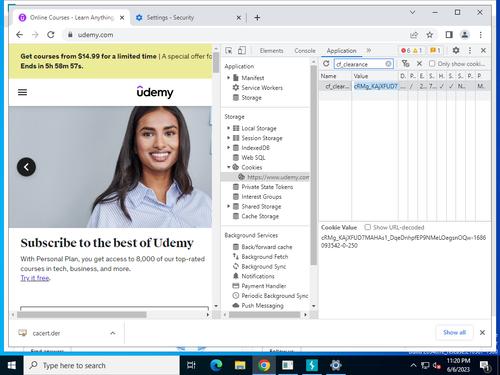Viewport: 500px width, 375px height.
Task: Open Back/forward cache service
Action: click(x=267, y=247)
